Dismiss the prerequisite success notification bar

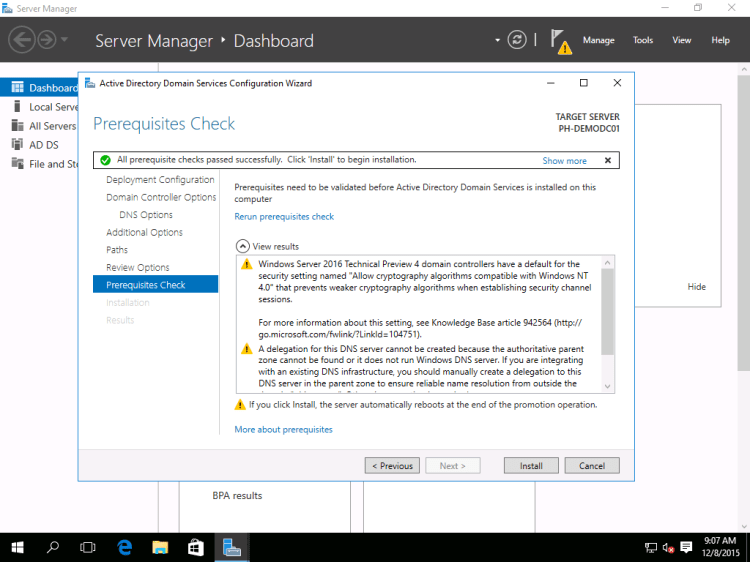[607, 160]
